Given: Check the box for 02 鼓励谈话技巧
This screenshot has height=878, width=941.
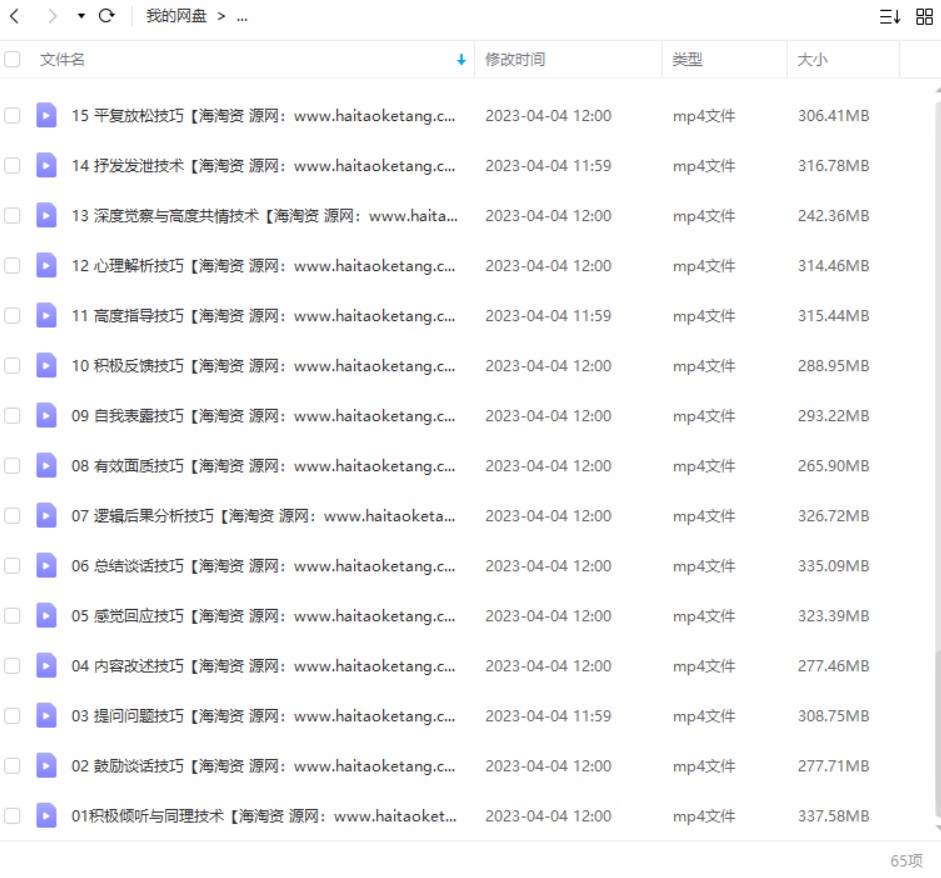Looking at the screenshot, I should pyautogui.click(x=12, y=765).
